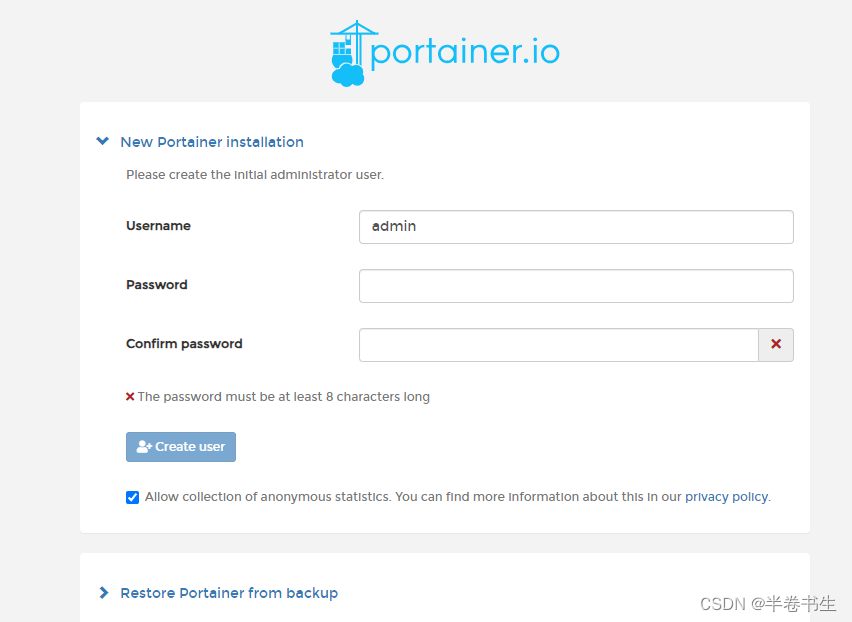Focus the Password input field
This screenshot has width=852, height=622.
(x=576, y=286)
